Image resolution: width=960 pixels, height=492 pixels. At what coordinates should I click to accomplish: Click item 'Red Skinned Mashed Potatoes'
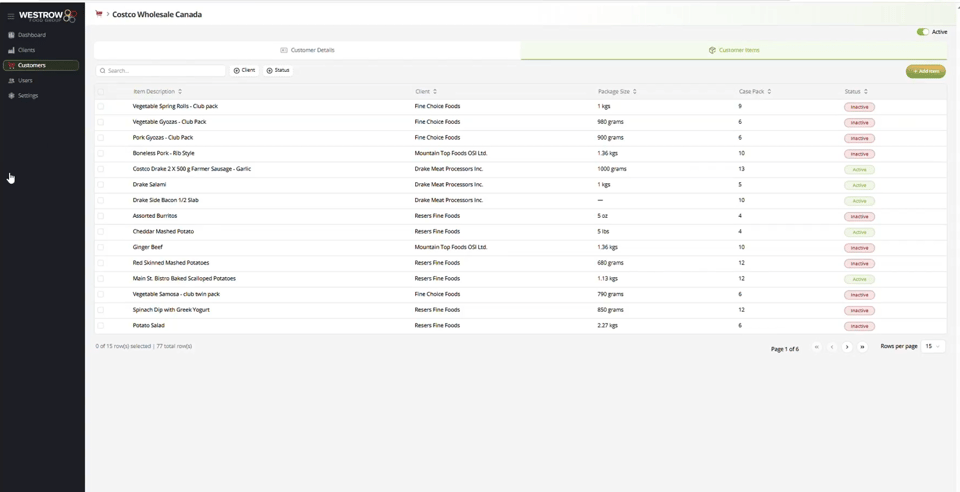(x=171, y=263)
